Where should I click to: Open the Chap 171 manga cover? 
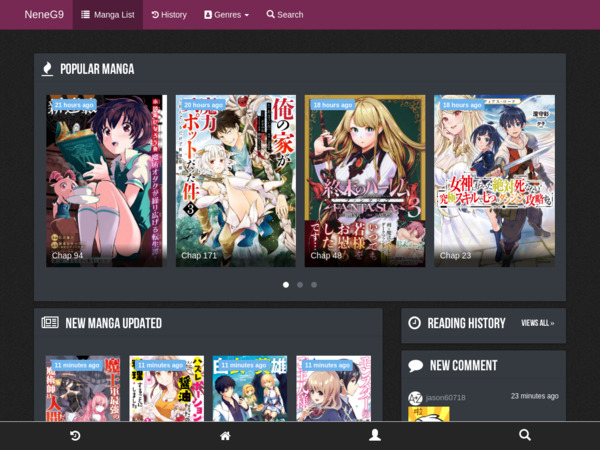(236, 181)
